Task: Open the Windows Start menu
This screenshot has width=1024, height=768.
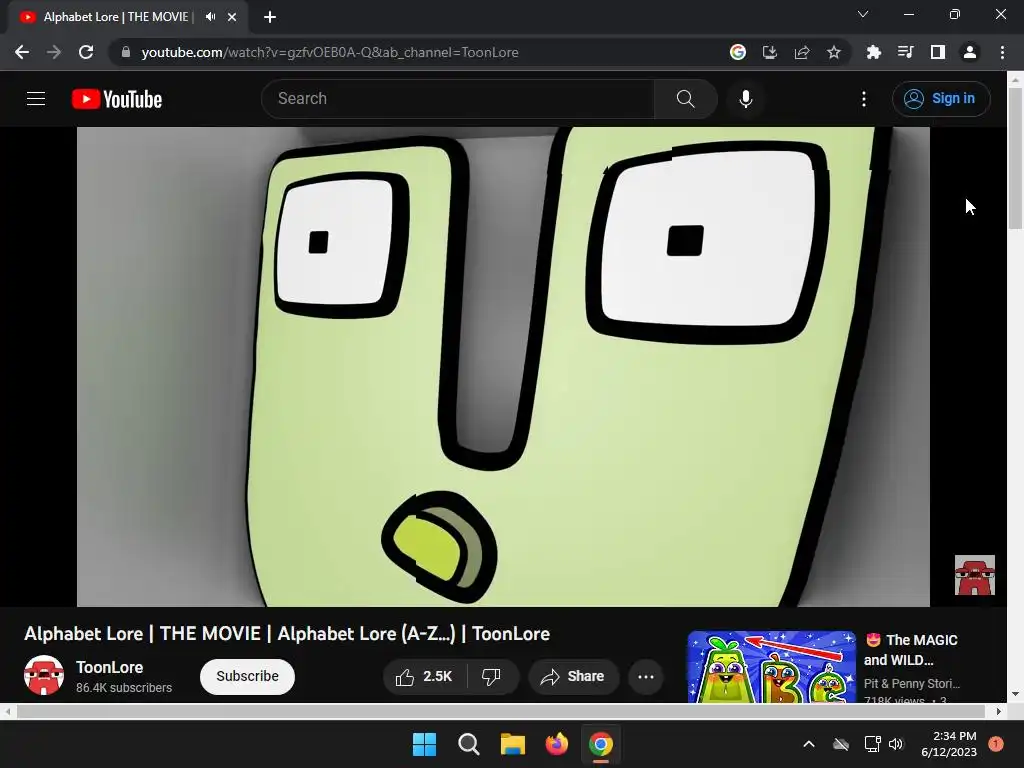Action: [424, 744]
